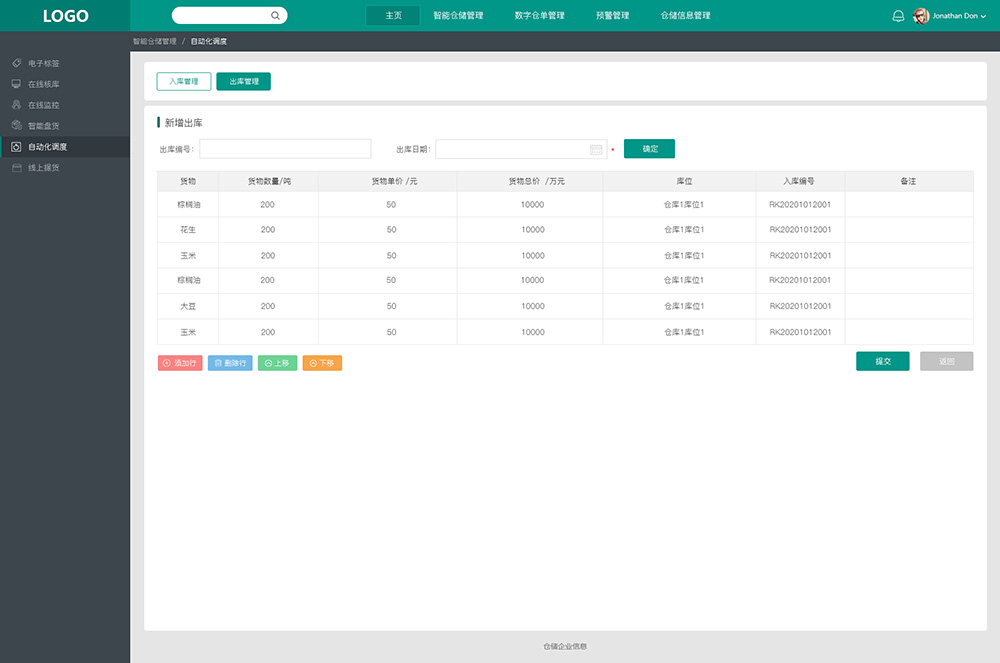The image size is (1000, 663).
Task: Click the empty 备注 cell in 大豆 row
Action: tap(909, 306)
